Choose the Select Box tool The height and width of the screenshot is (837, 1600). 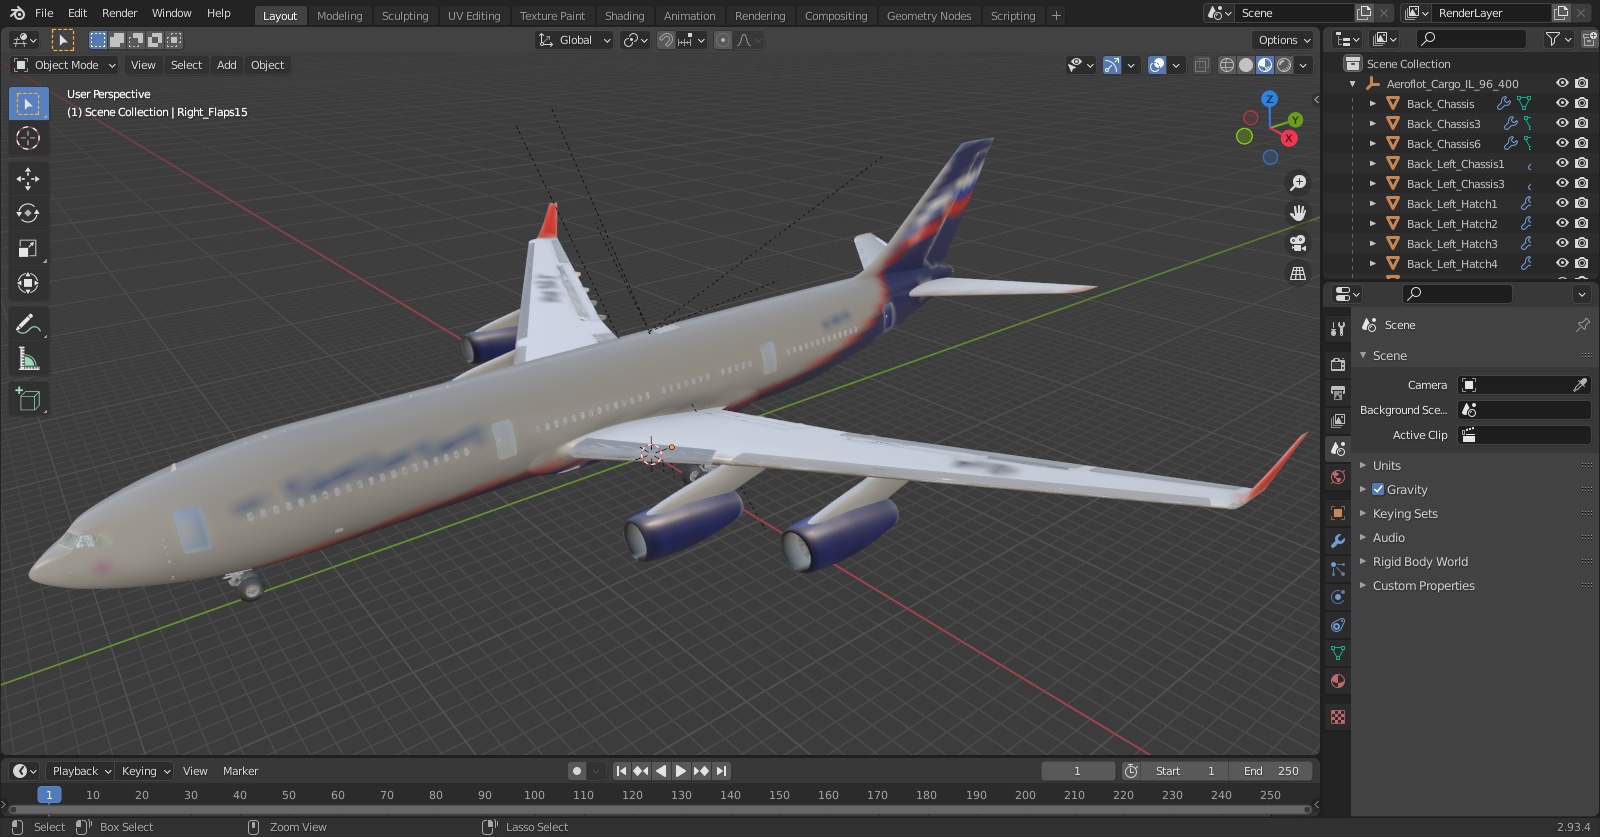pos(28,103)
